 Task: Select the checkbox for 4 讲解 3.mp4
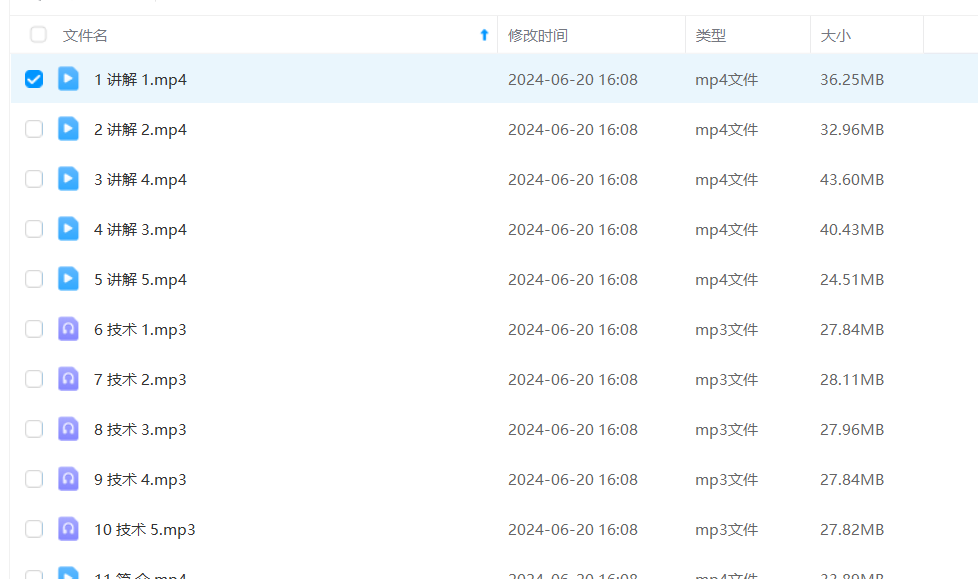pos(34,229)
